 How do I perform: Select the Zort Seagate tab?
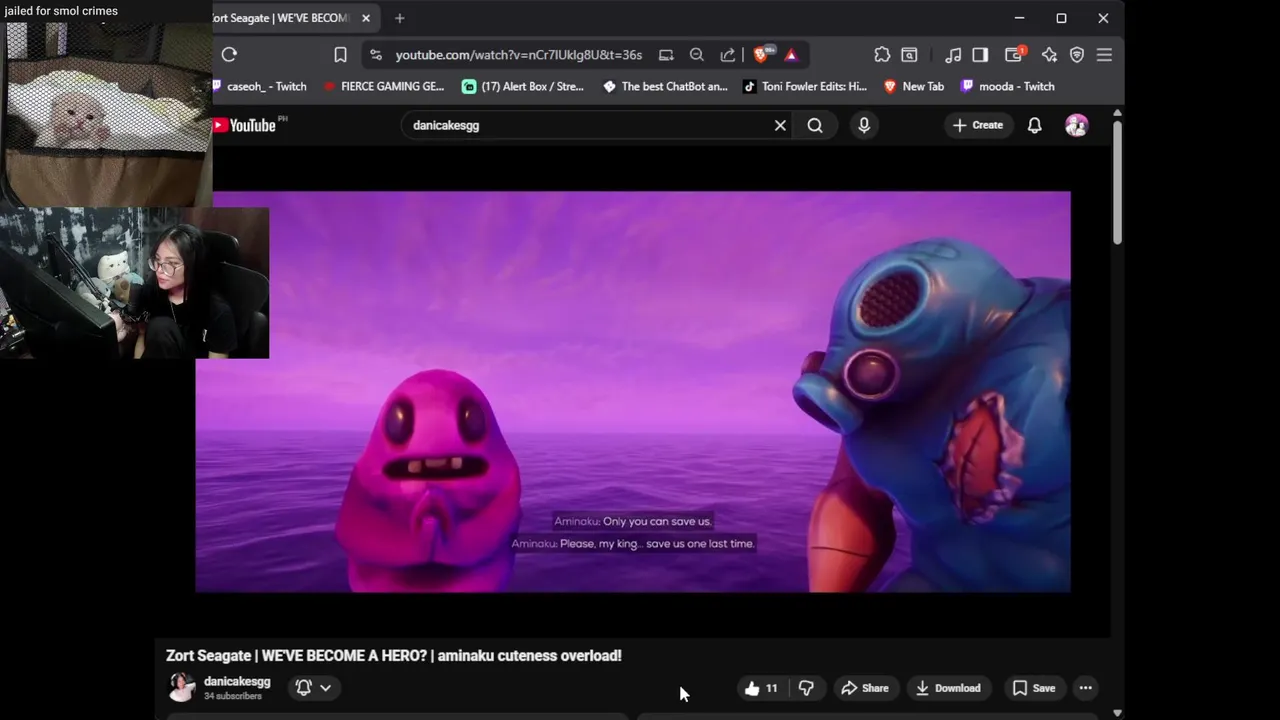tap(280, 18)
